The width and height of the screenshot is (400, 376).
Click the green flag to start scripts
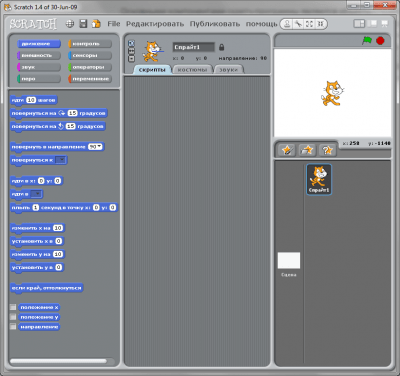coord(367,41)
